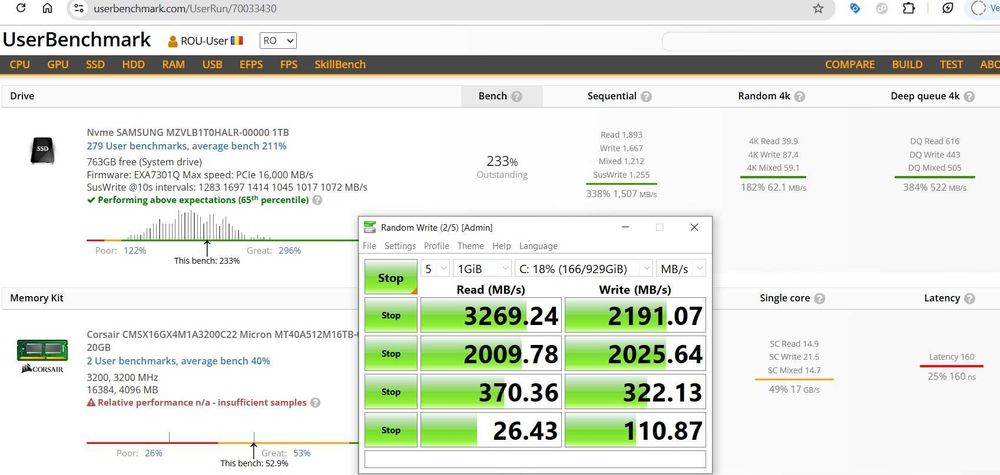Click Stop button in the 2009.78 row

390,353
